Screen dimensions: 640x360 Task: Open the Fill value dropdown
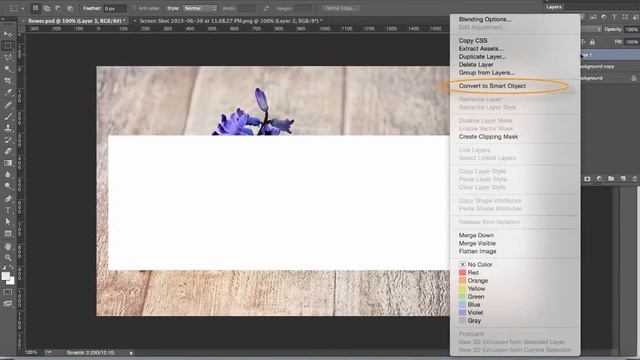pyautogui.click(x=631, y=42)
